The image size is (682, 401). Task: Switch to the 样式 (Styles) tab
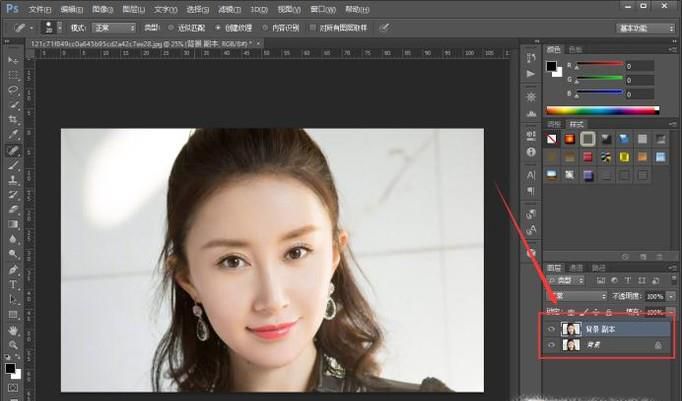coord(577,124)
